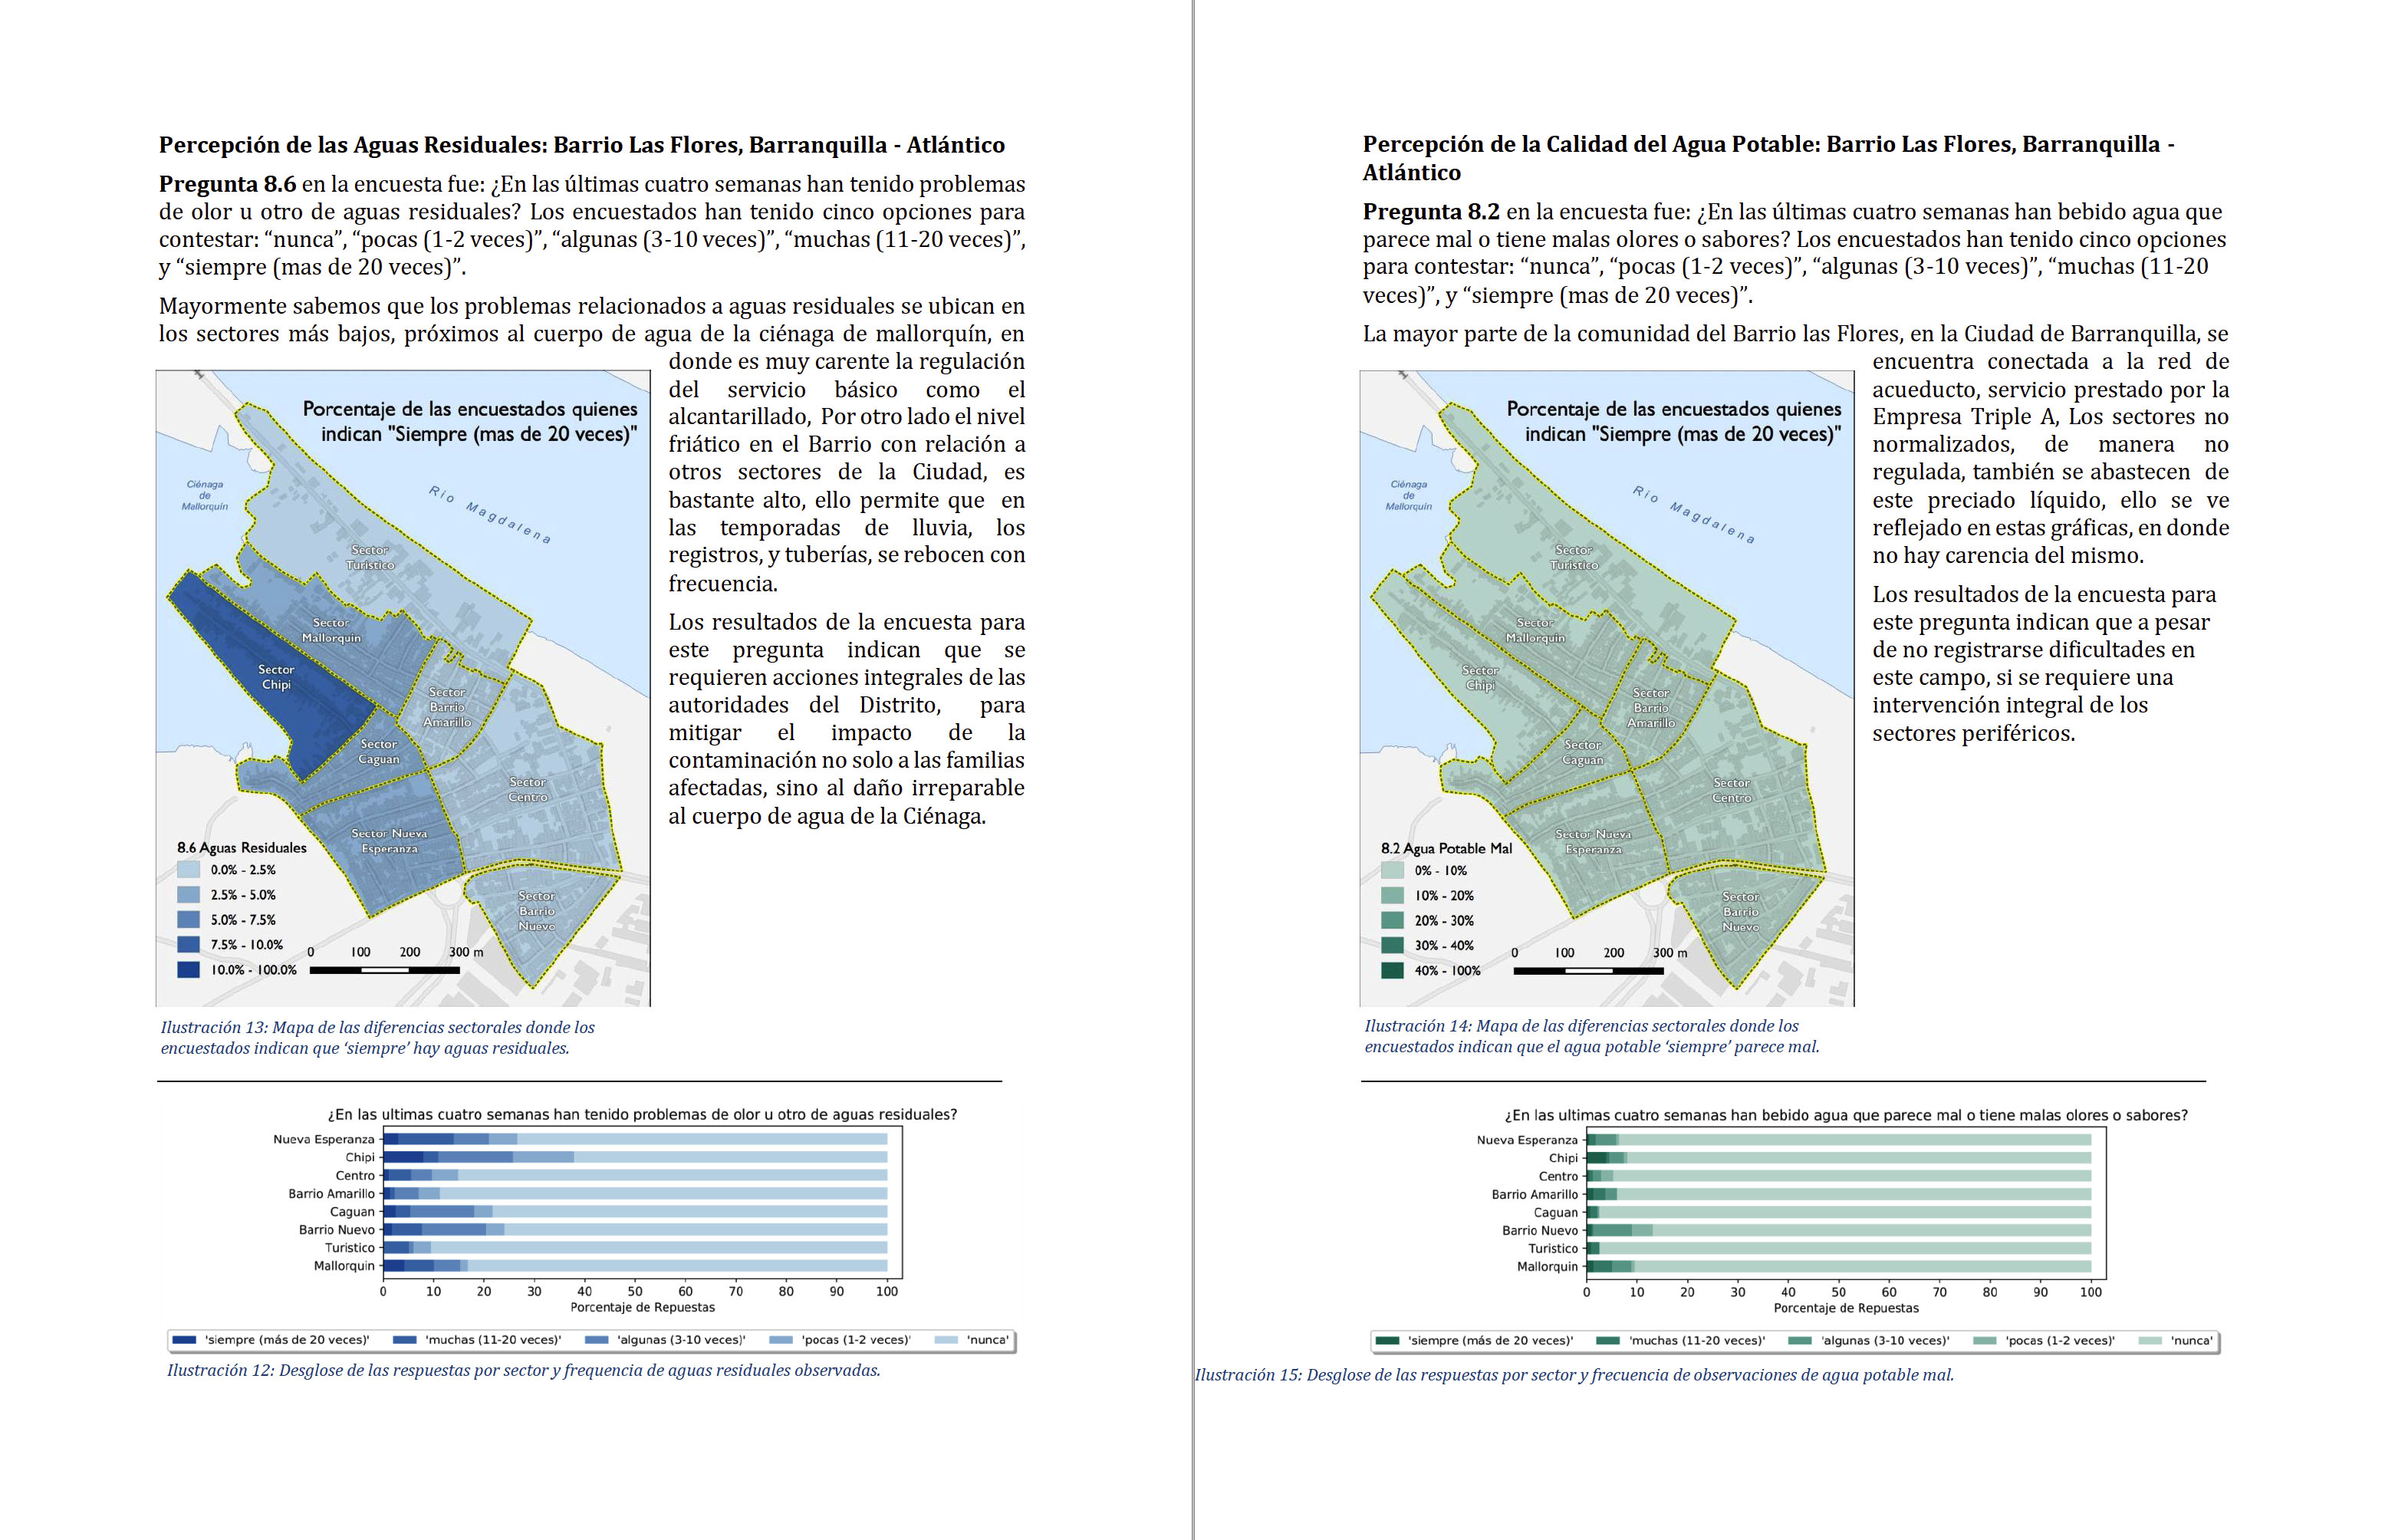Click the 20% - 30% green legend swatch
Image resolution: width=2385 pixels, height=1540 pixels.
tap(1392, 921)
